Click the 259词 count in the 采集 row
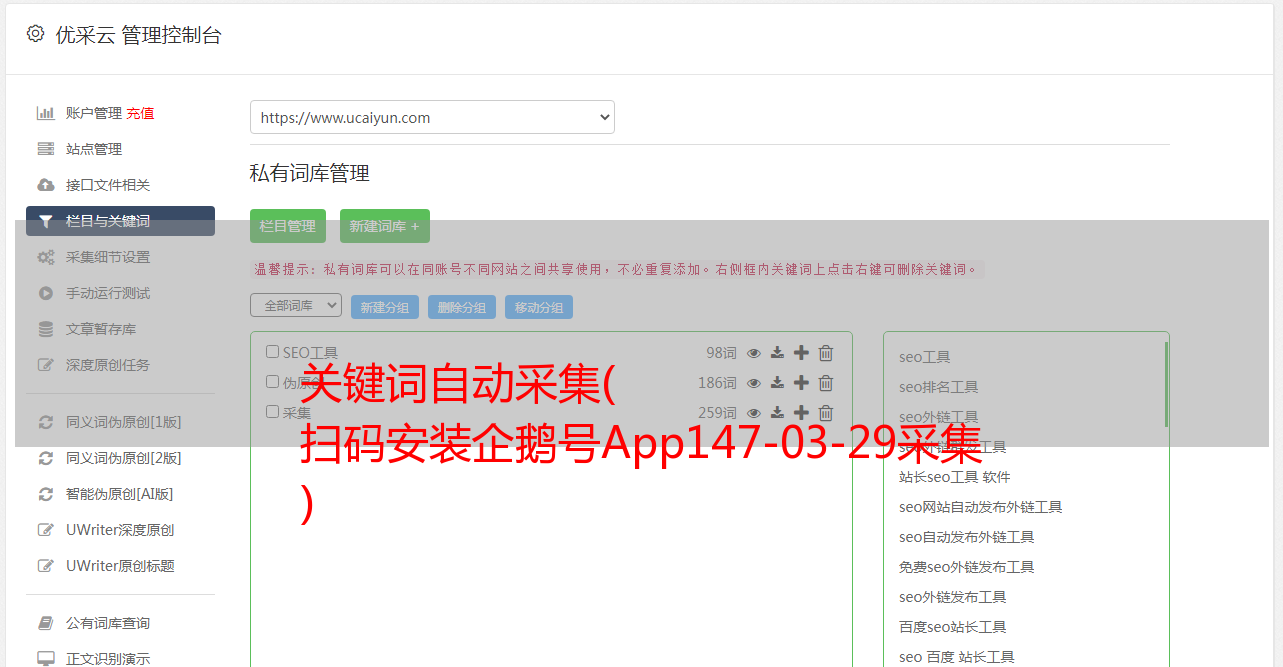The width and height of the screenshot is (1283, 667). (717, 413)
